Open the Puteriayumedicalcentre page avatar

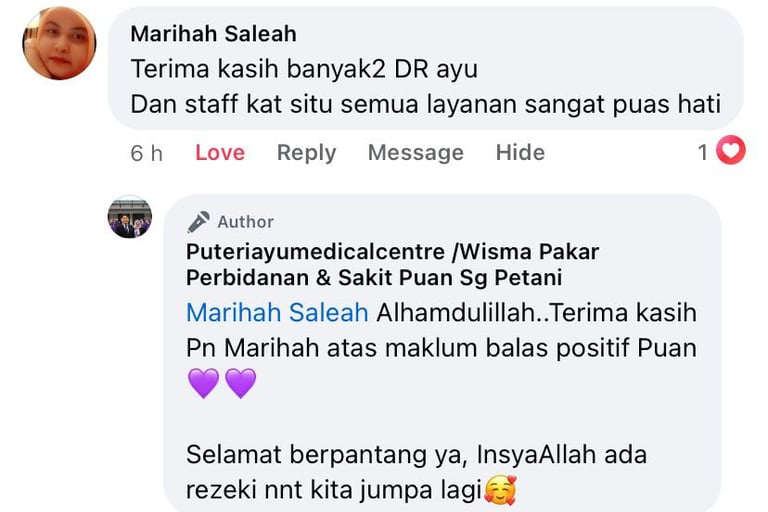click(130, 217)
